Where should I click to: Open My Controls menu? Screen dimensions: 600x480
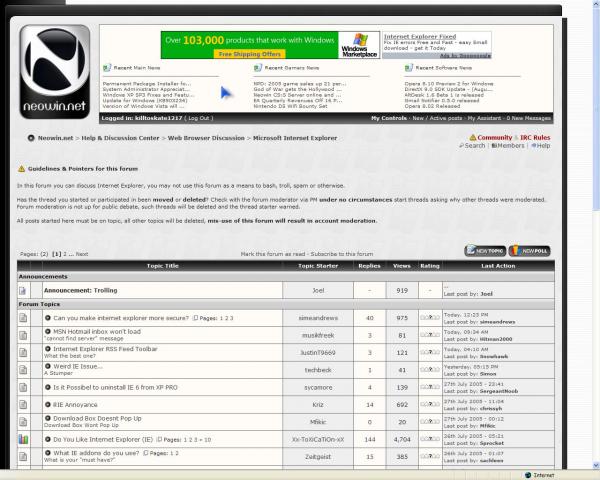[389, 118]
